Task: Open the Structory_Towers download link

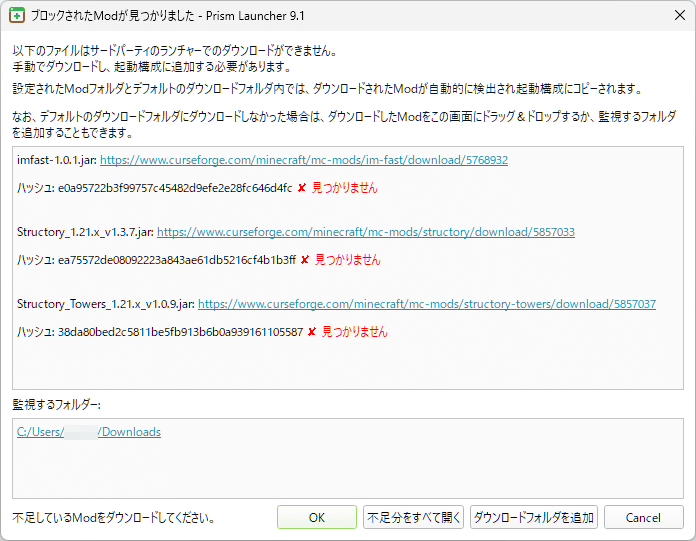Action: [427, 304]
